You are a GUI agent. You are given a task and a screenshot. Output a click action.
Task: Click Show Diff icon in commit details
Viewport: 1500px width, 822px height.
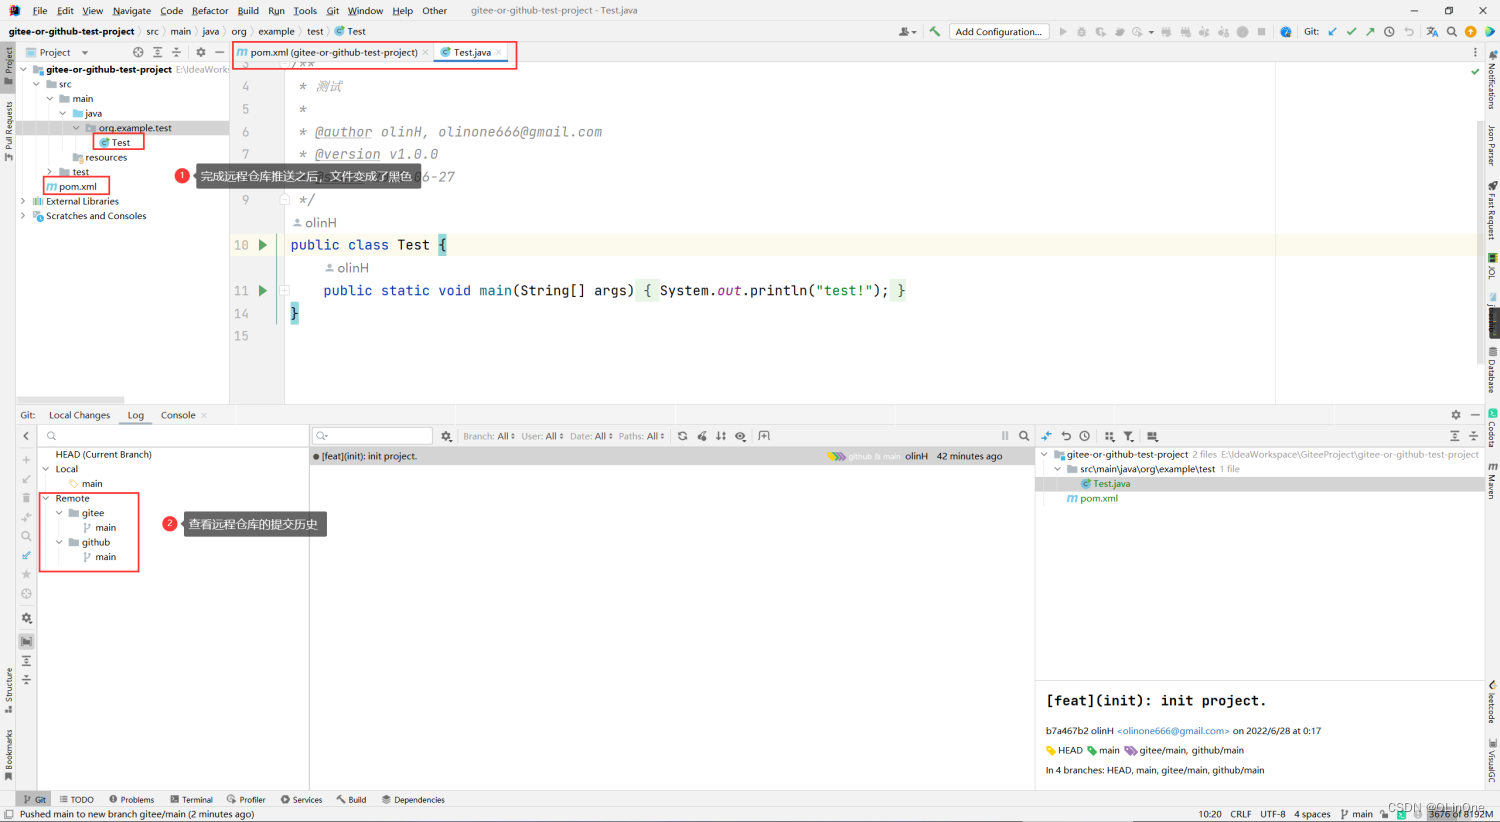click(x=1046, y=436)
